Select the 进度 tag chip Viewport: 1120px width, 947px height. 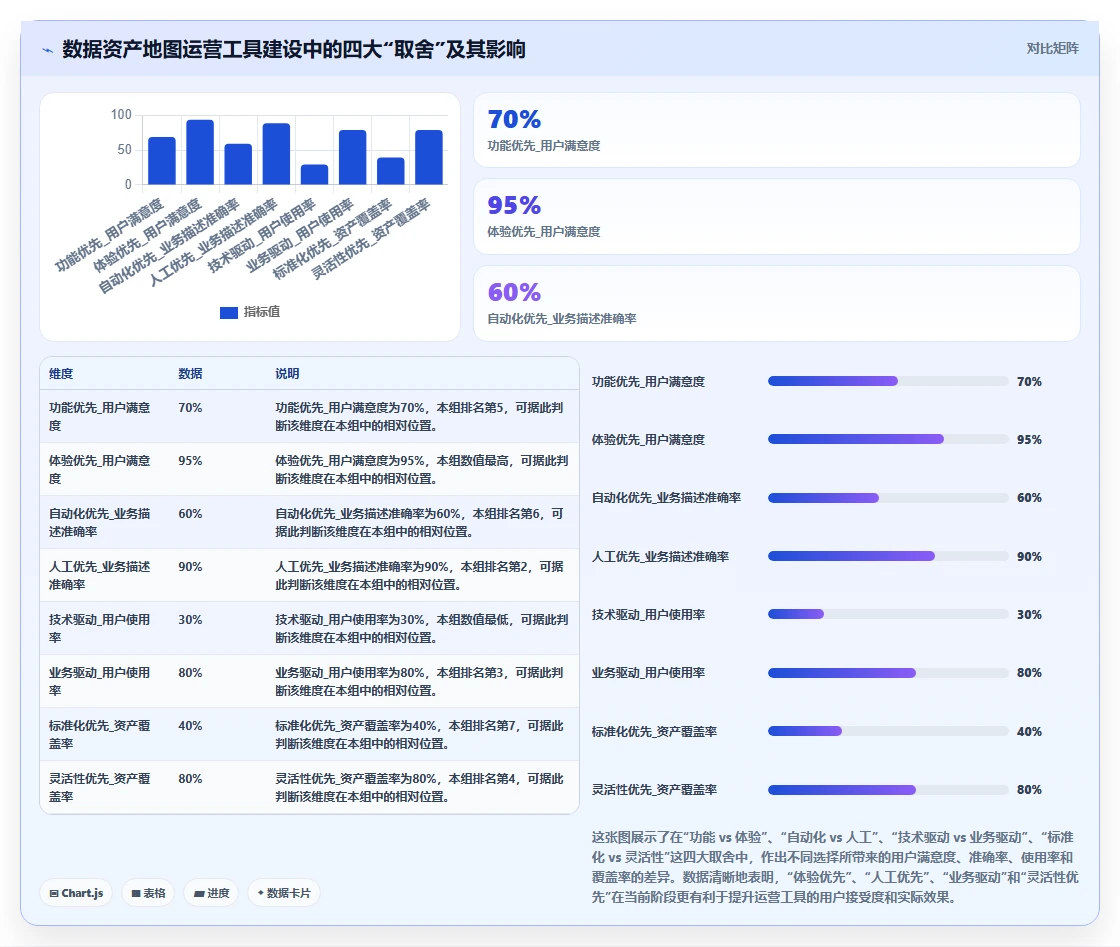(211, 893)
